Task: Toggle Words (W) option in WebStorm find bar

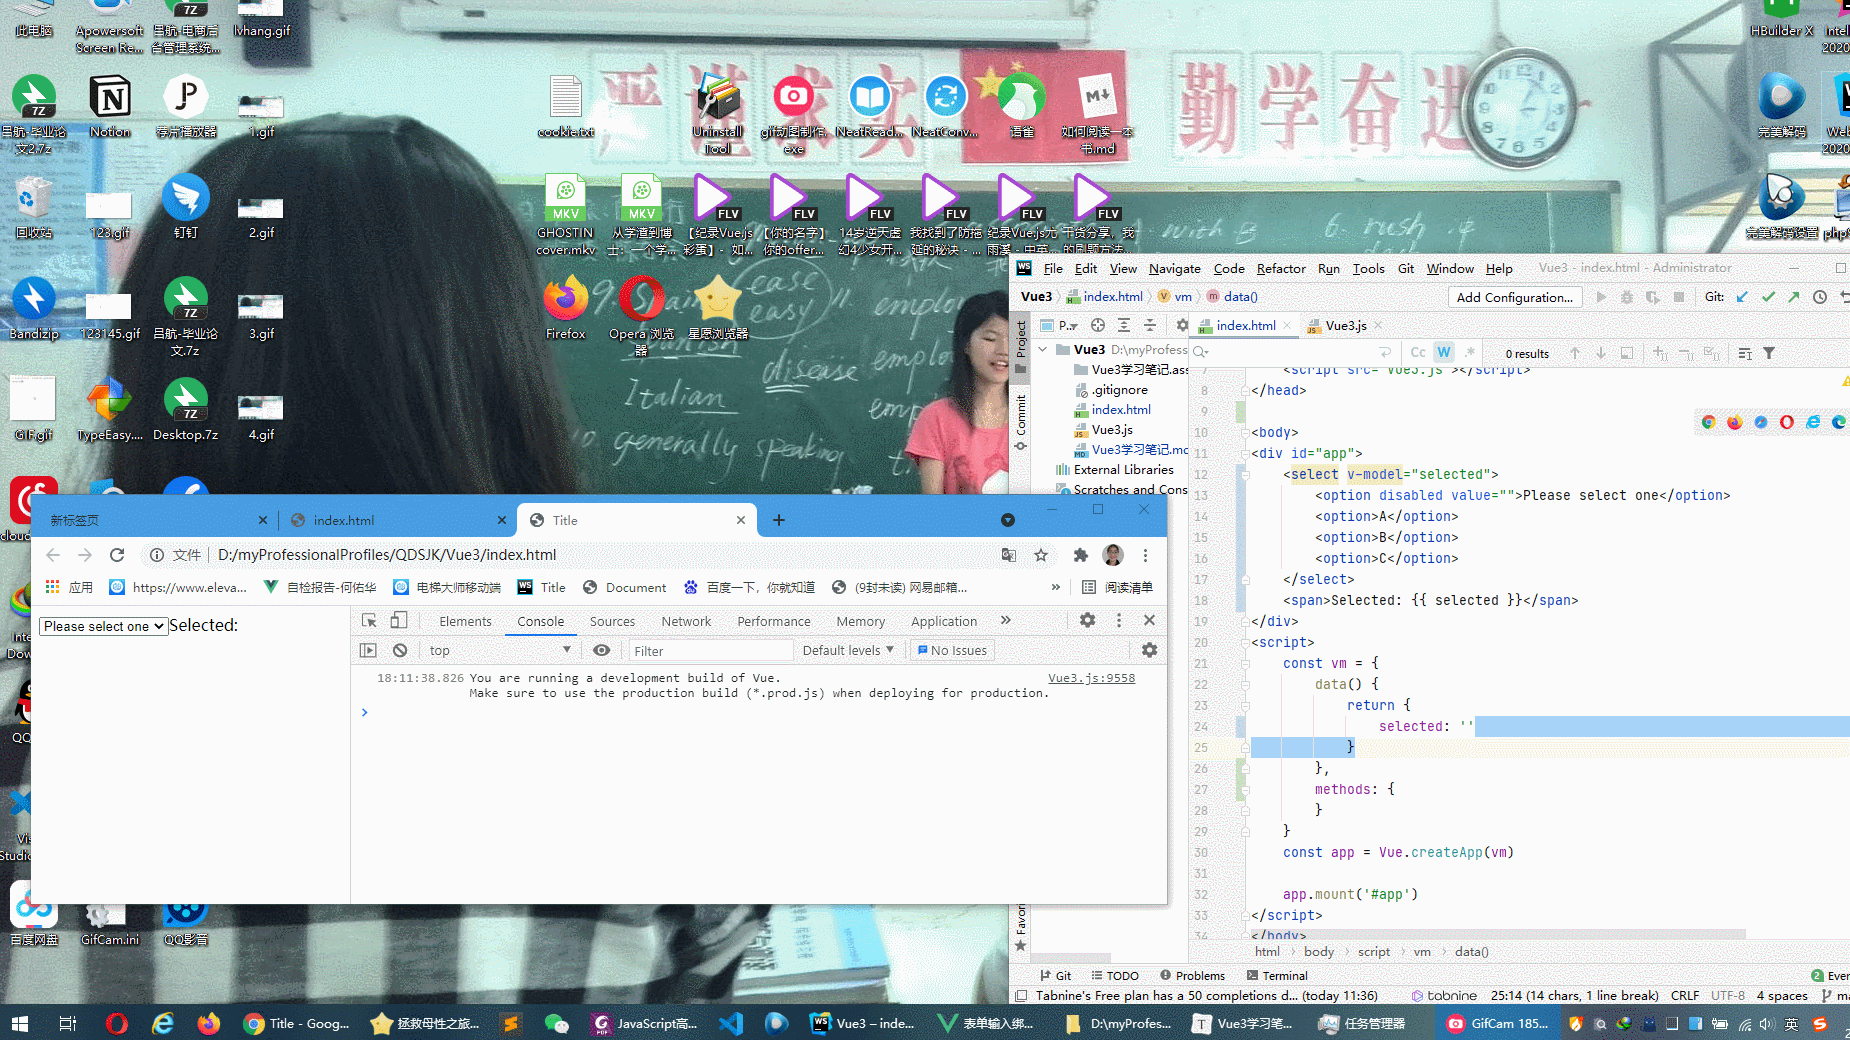Action: tap(1444, 352)
